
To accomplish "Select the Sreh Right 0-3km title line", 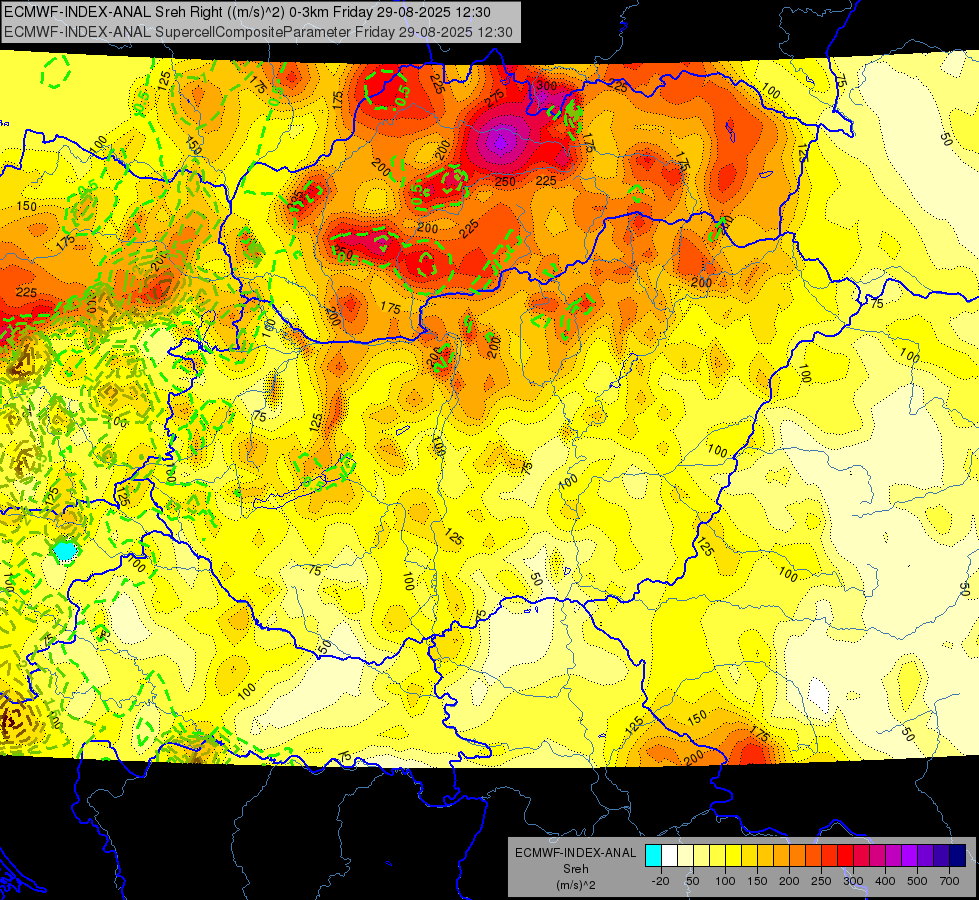I will [248, 12].
